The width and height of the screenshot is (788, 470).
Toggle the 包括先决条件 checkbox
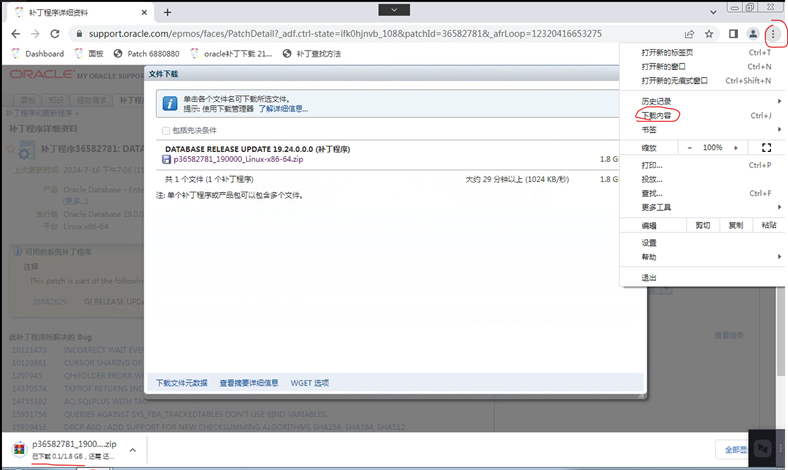(166, 131)
